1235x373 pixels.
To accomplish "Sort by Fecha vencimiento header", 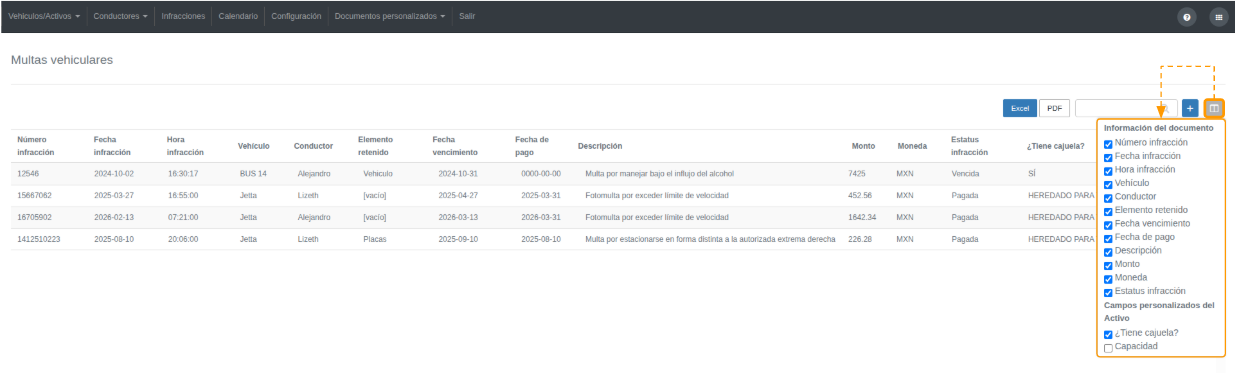I will click(x=455, y=146).
